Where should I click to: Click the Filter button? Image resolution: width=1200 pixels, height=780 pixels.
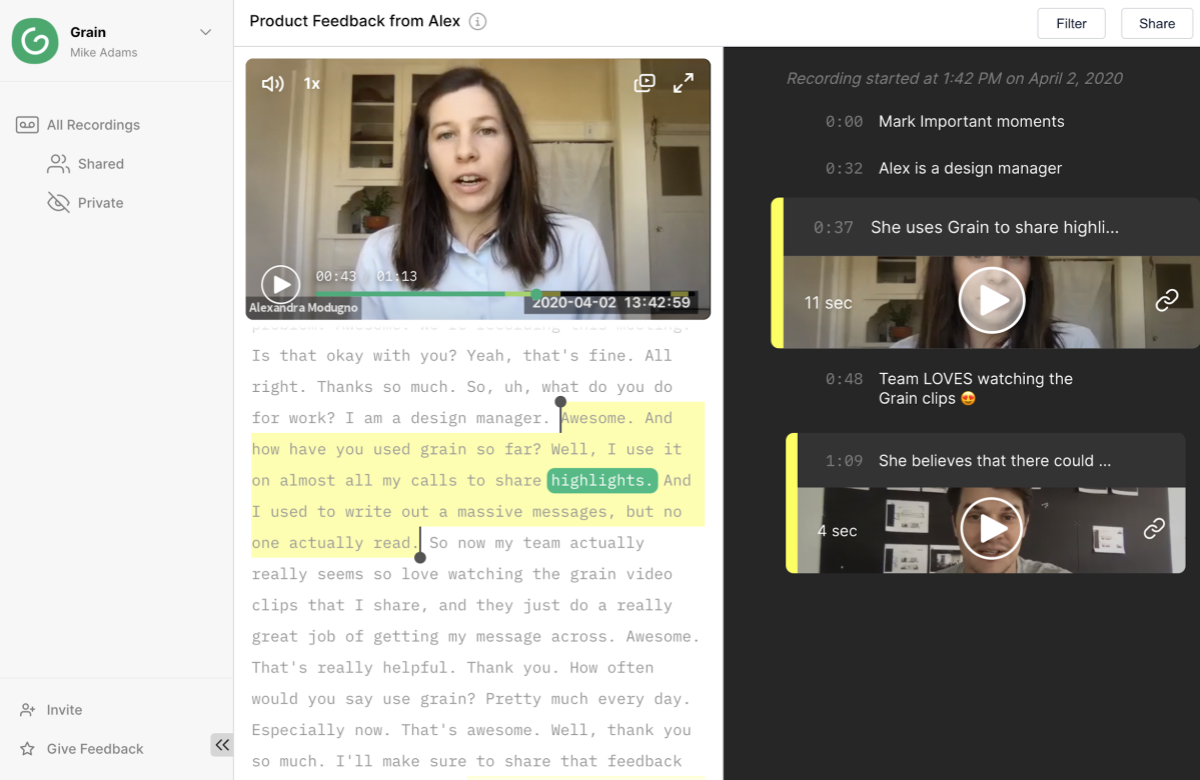click(x=1071, y=24)
